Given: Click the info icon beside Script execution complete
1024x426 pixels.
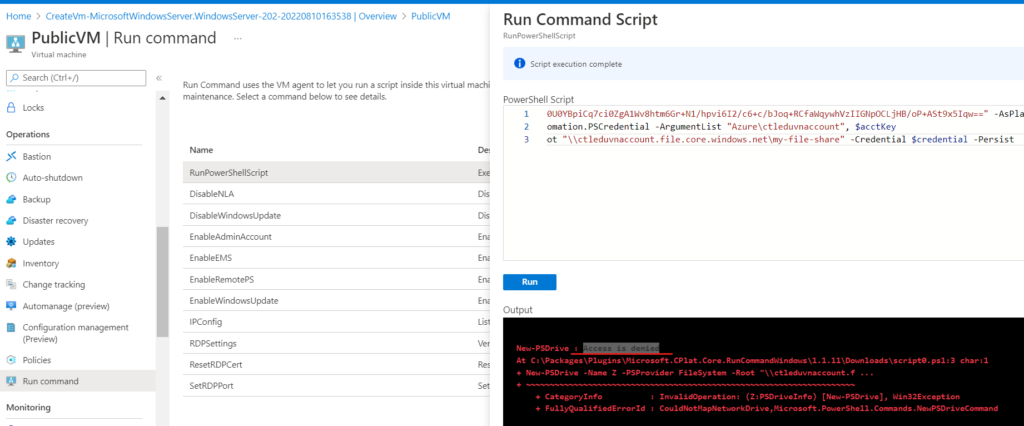Looking at the screenshot, I should tap(520, 63).
